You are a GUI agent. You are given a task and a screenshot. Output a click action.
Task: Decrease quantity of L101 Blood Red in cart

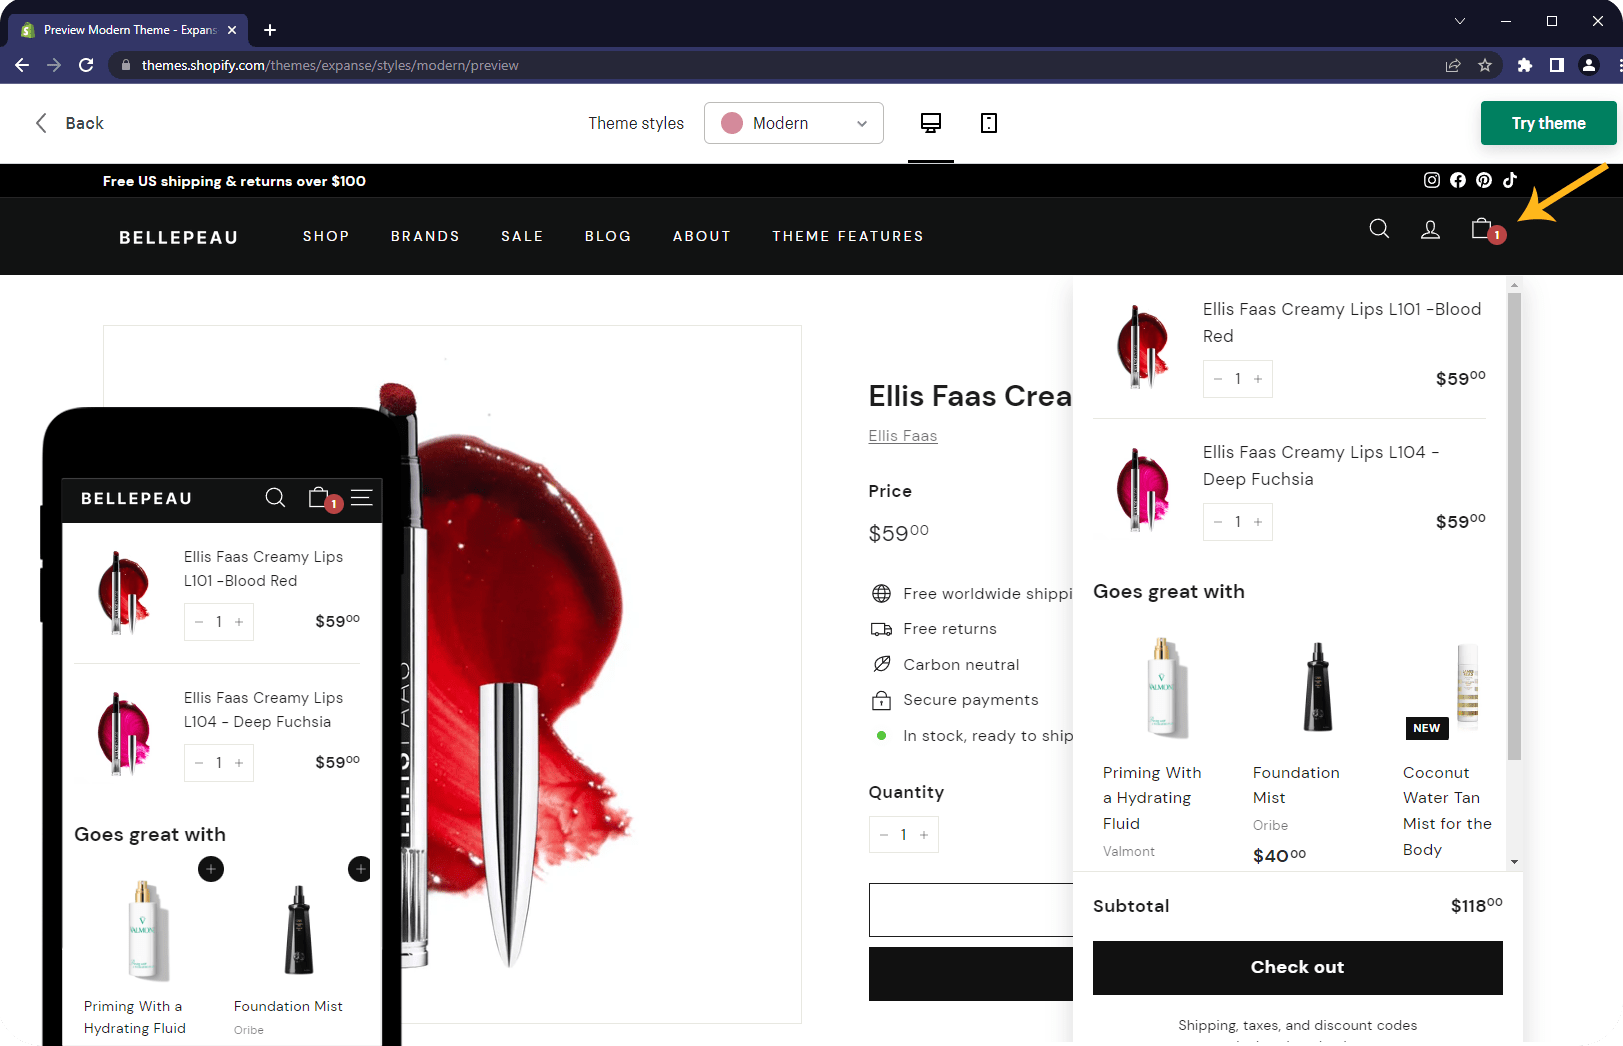coord(1218,379)
